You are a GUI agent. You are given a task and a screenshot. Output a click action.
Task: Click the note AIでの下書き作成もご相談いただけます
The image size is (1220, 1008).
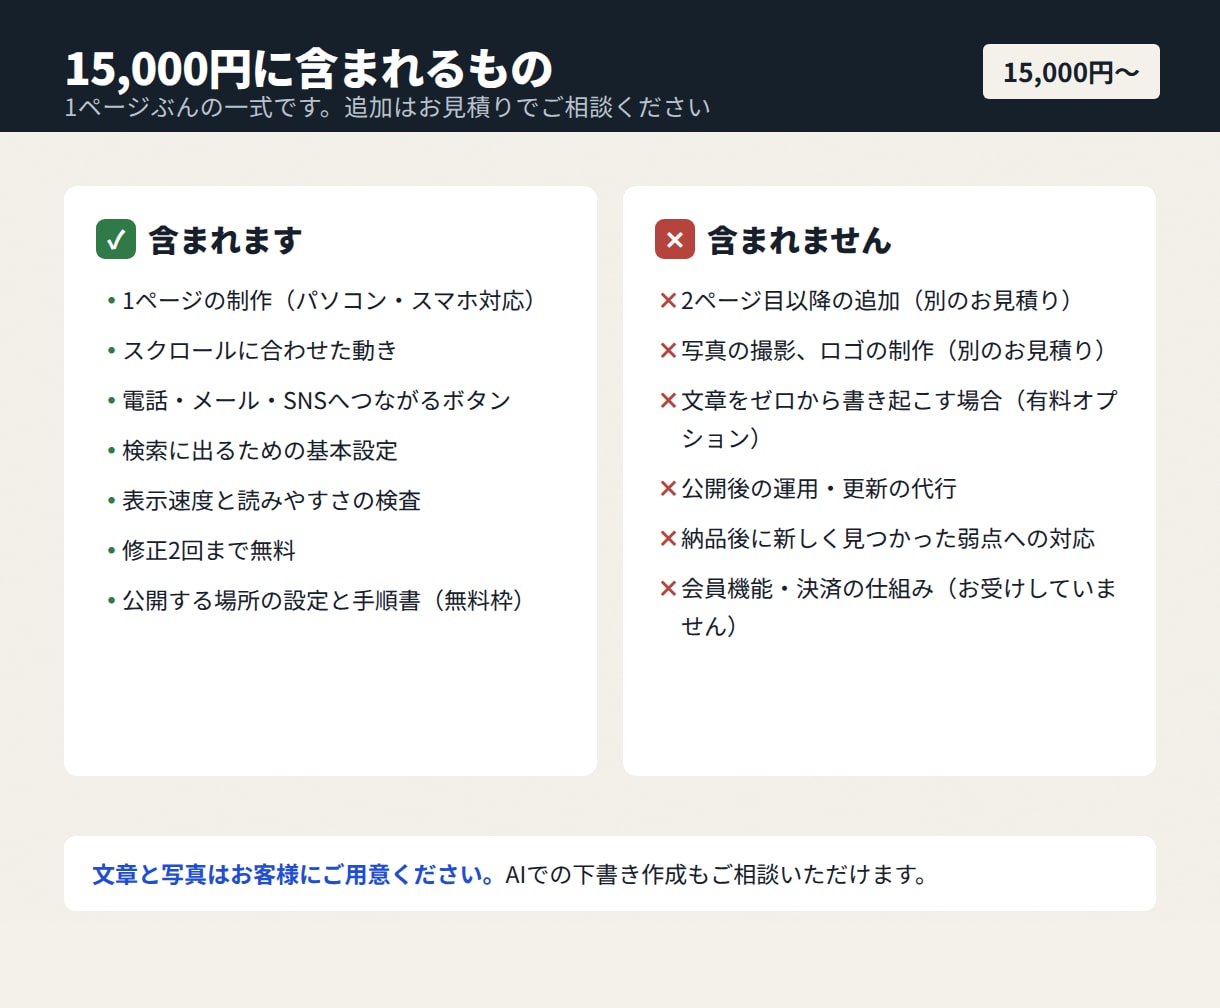point(717,874)
